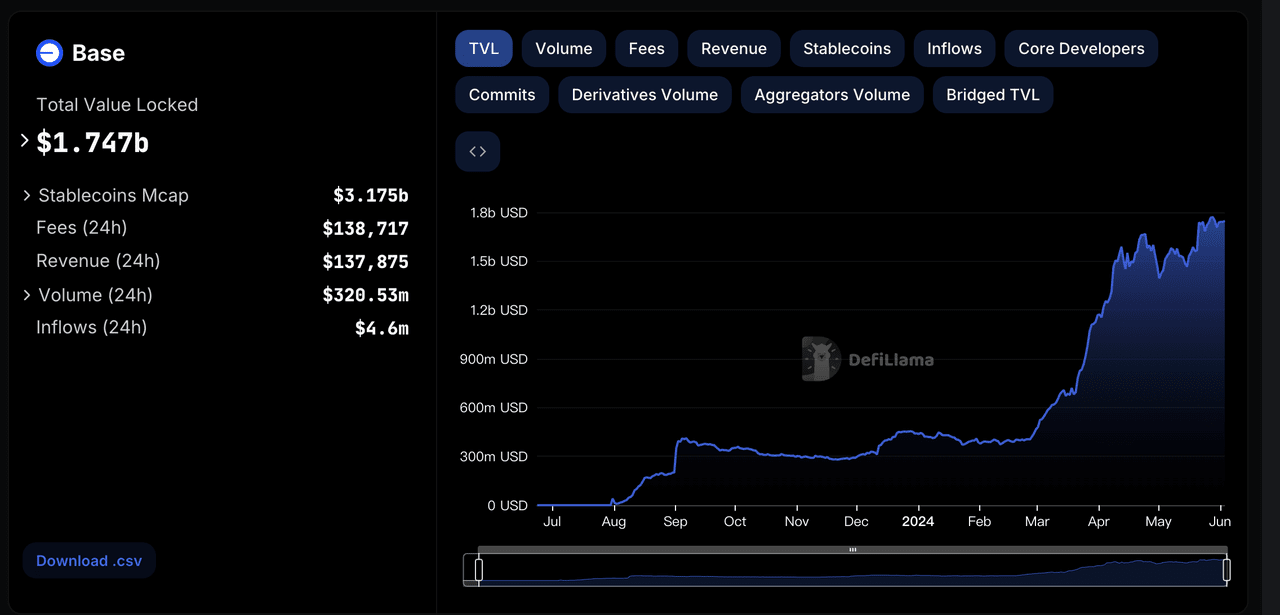Click the Download .csv button

click(88, 560)
